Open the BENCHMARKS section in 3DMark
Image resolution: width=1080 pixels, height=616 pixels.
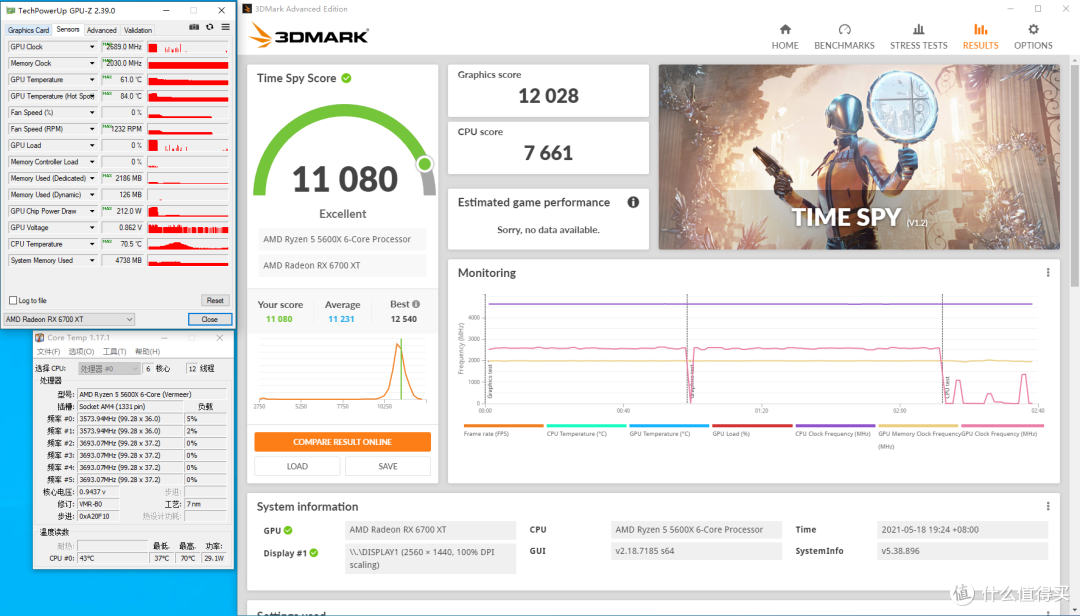(844, 37)
